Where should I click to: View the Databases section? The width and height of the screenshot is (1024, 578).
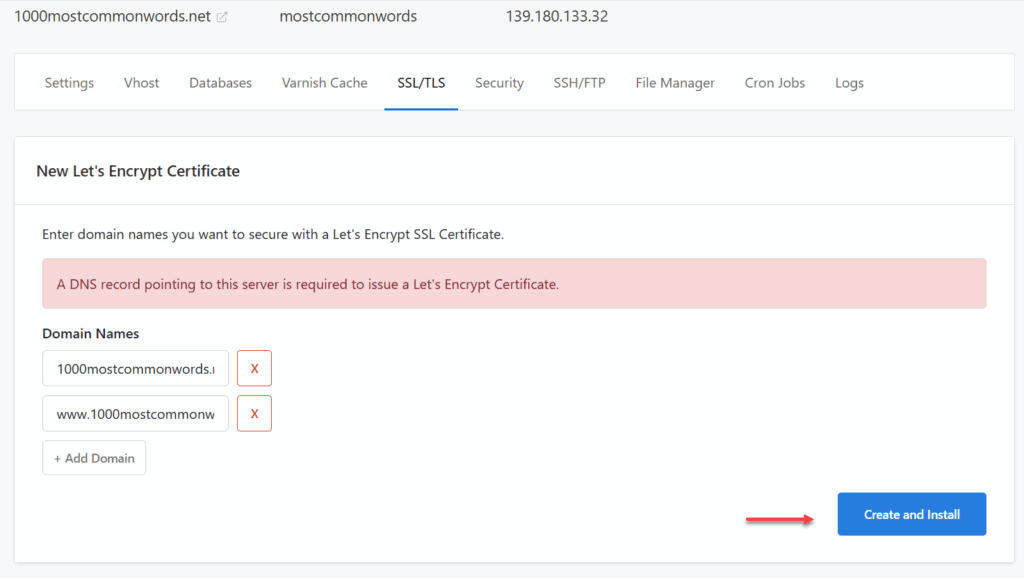coord(220,83)
